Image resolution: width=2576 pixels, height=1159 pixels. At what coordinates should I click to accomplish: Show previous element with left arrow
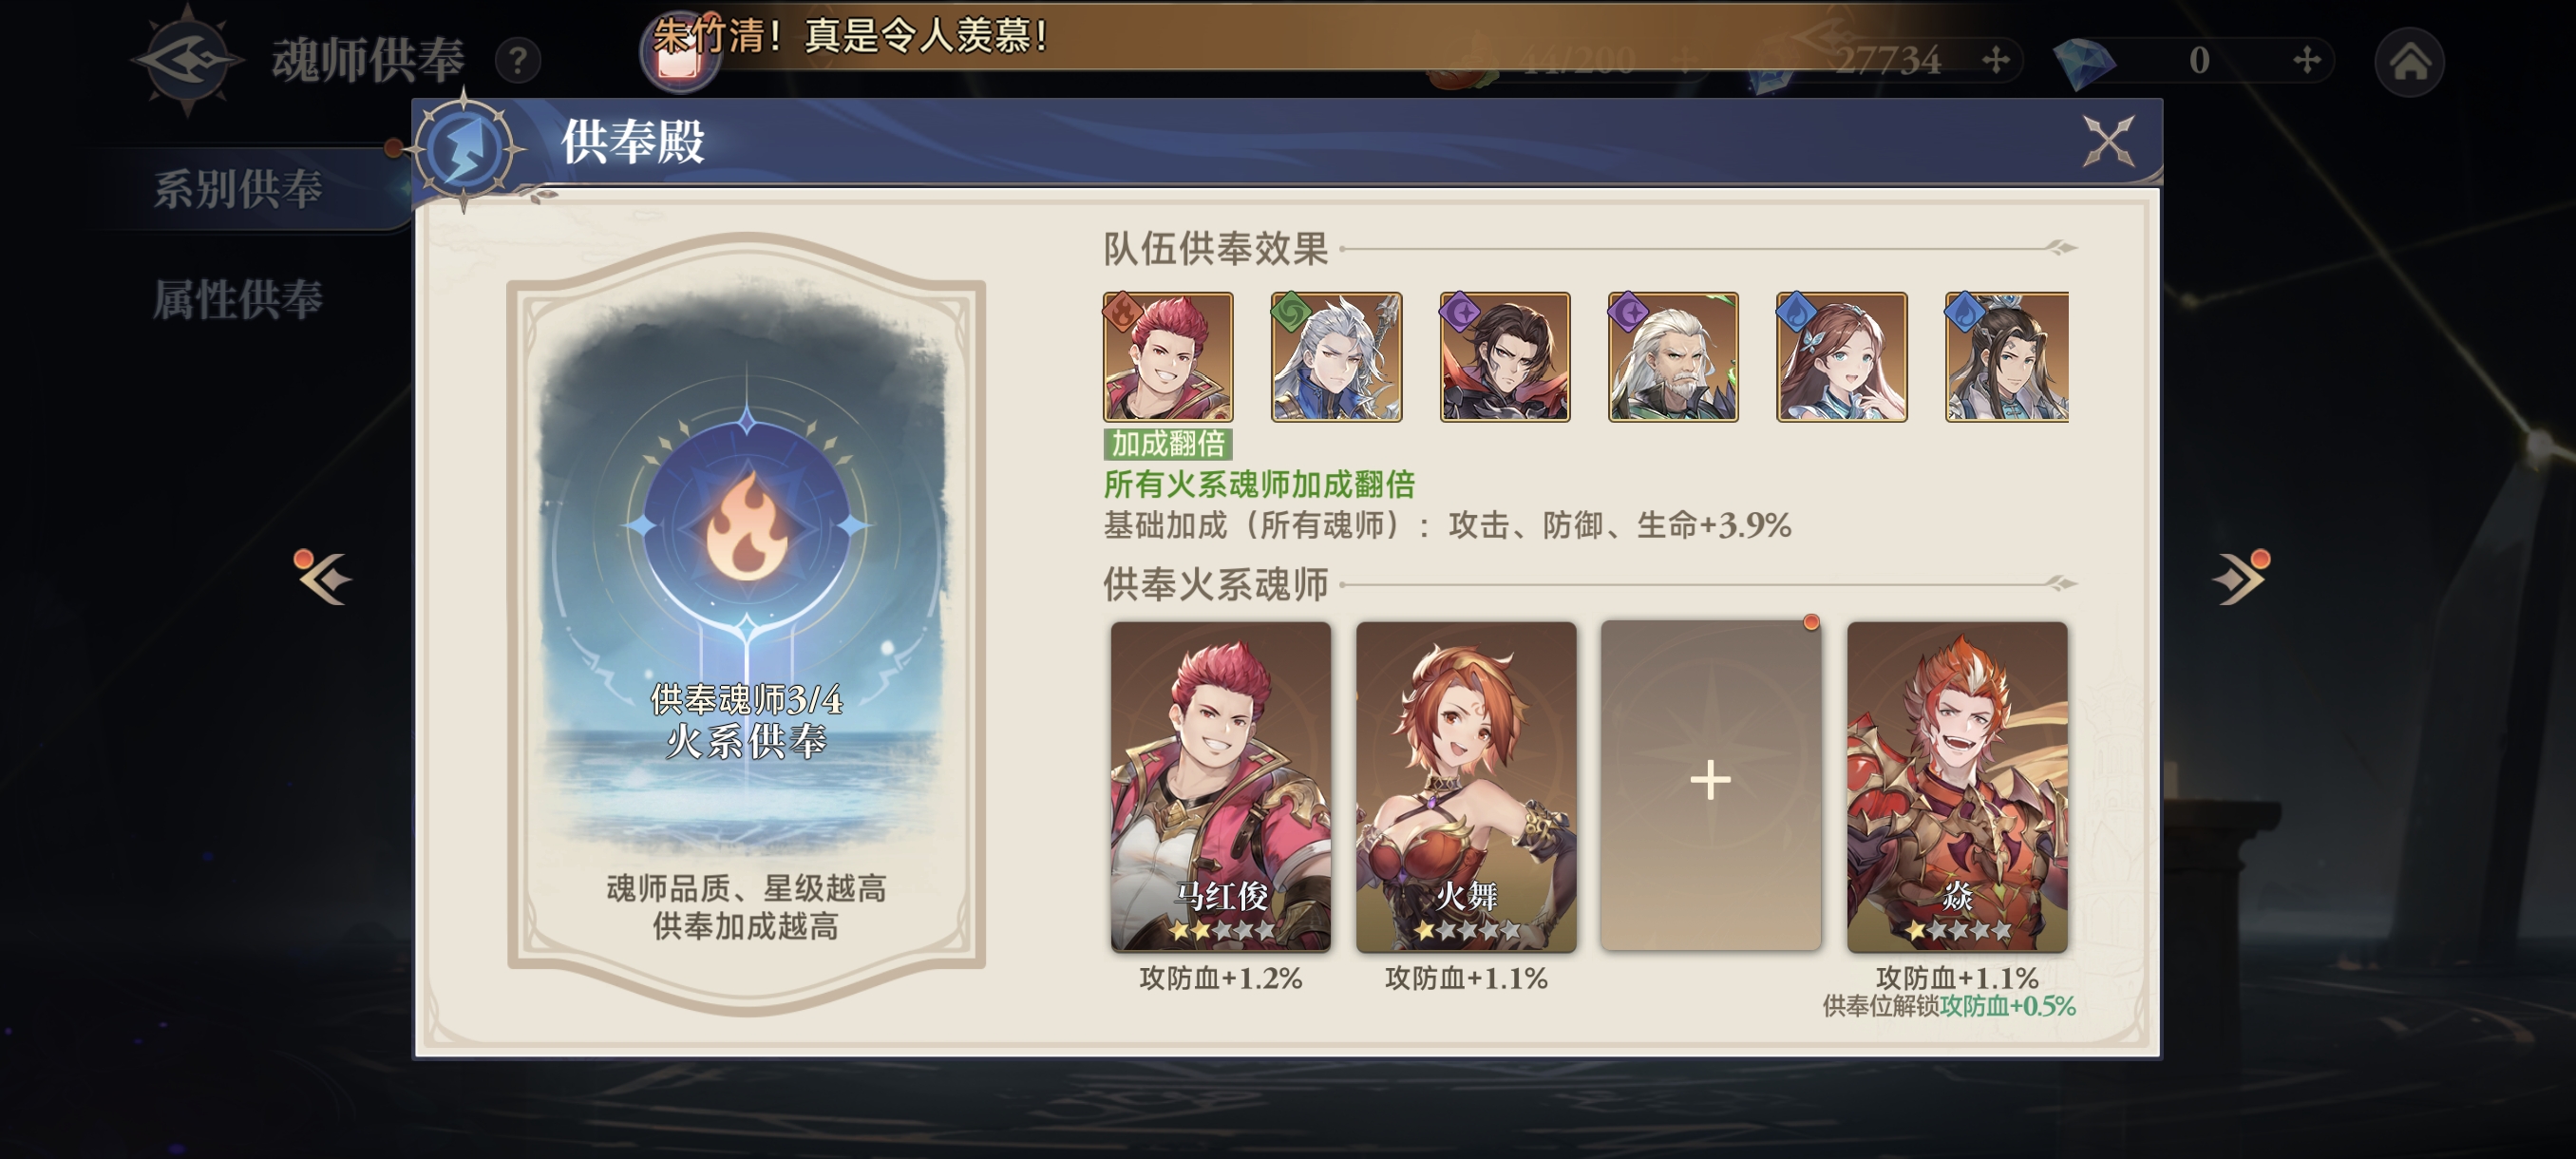pyautogui.click(x=323, y=576)
